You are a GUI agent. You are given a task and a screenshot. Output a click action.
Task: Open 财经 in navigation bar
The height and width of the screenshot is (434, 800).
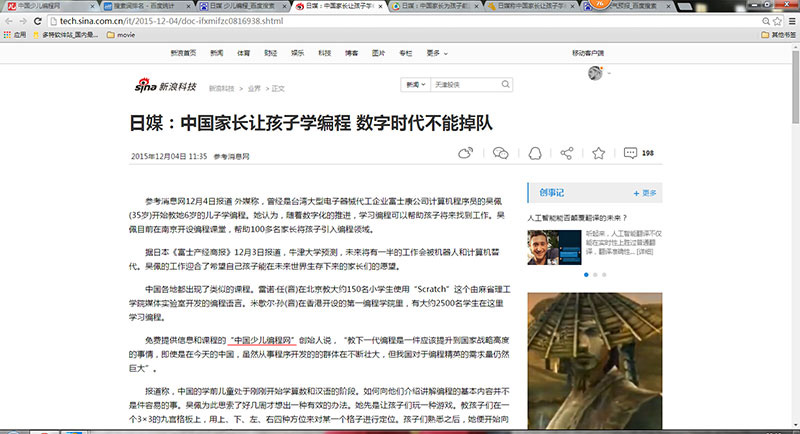pyautogui.click(x=270, y=53)
